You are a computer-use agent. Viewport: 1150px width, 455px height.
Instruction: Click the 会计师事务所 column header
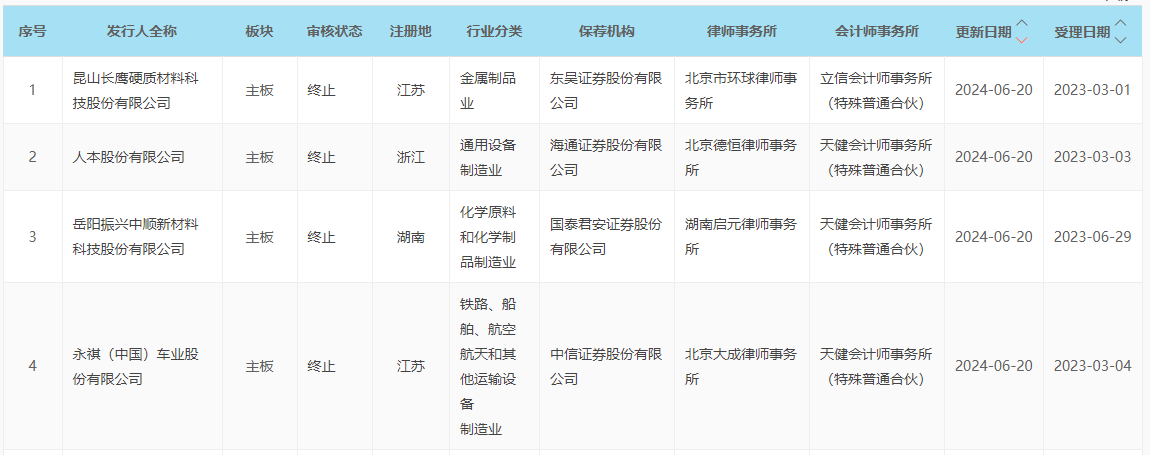tap(876, 32)
